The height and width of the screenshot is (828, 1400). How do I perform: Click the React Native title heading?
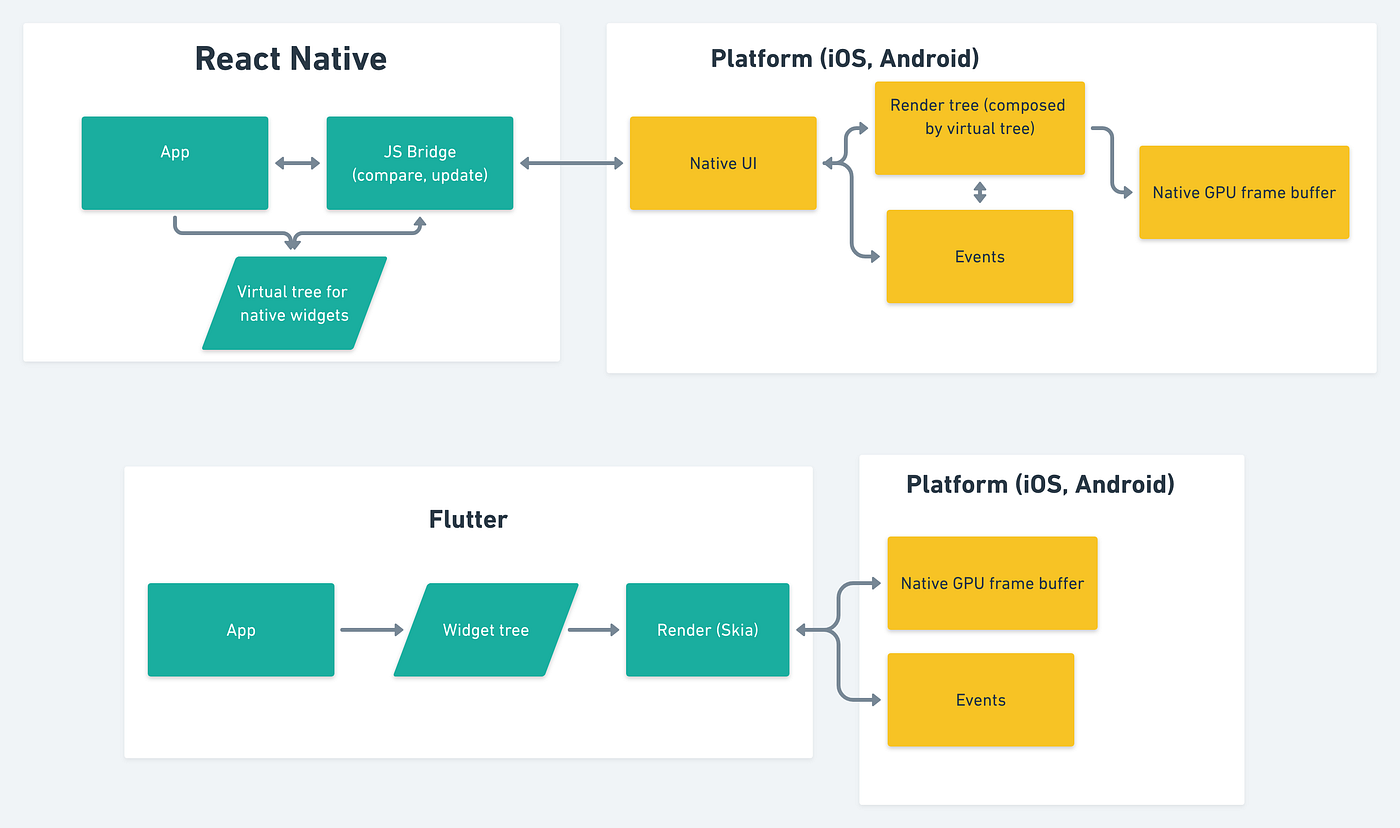[x=290, y=58]
